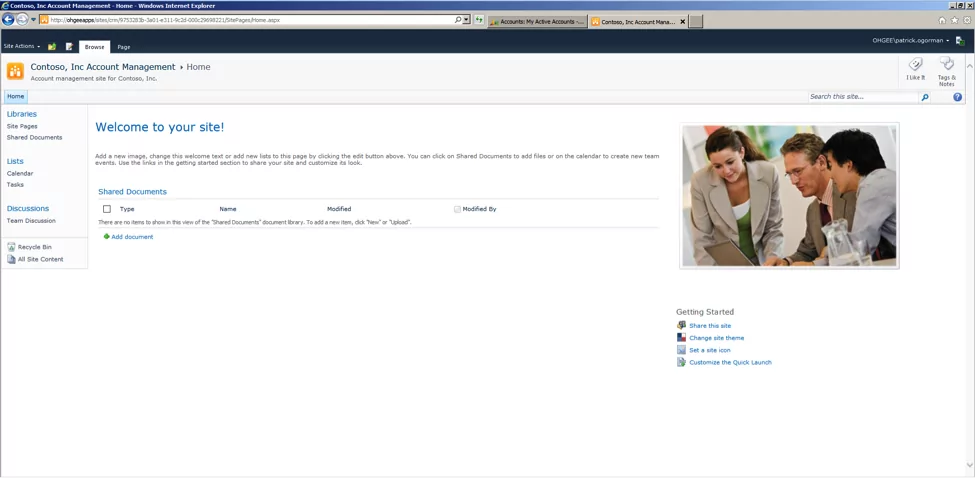Open the Lists heading link
Viewport: 975px width, 478px height.
(x=15, y=161)
